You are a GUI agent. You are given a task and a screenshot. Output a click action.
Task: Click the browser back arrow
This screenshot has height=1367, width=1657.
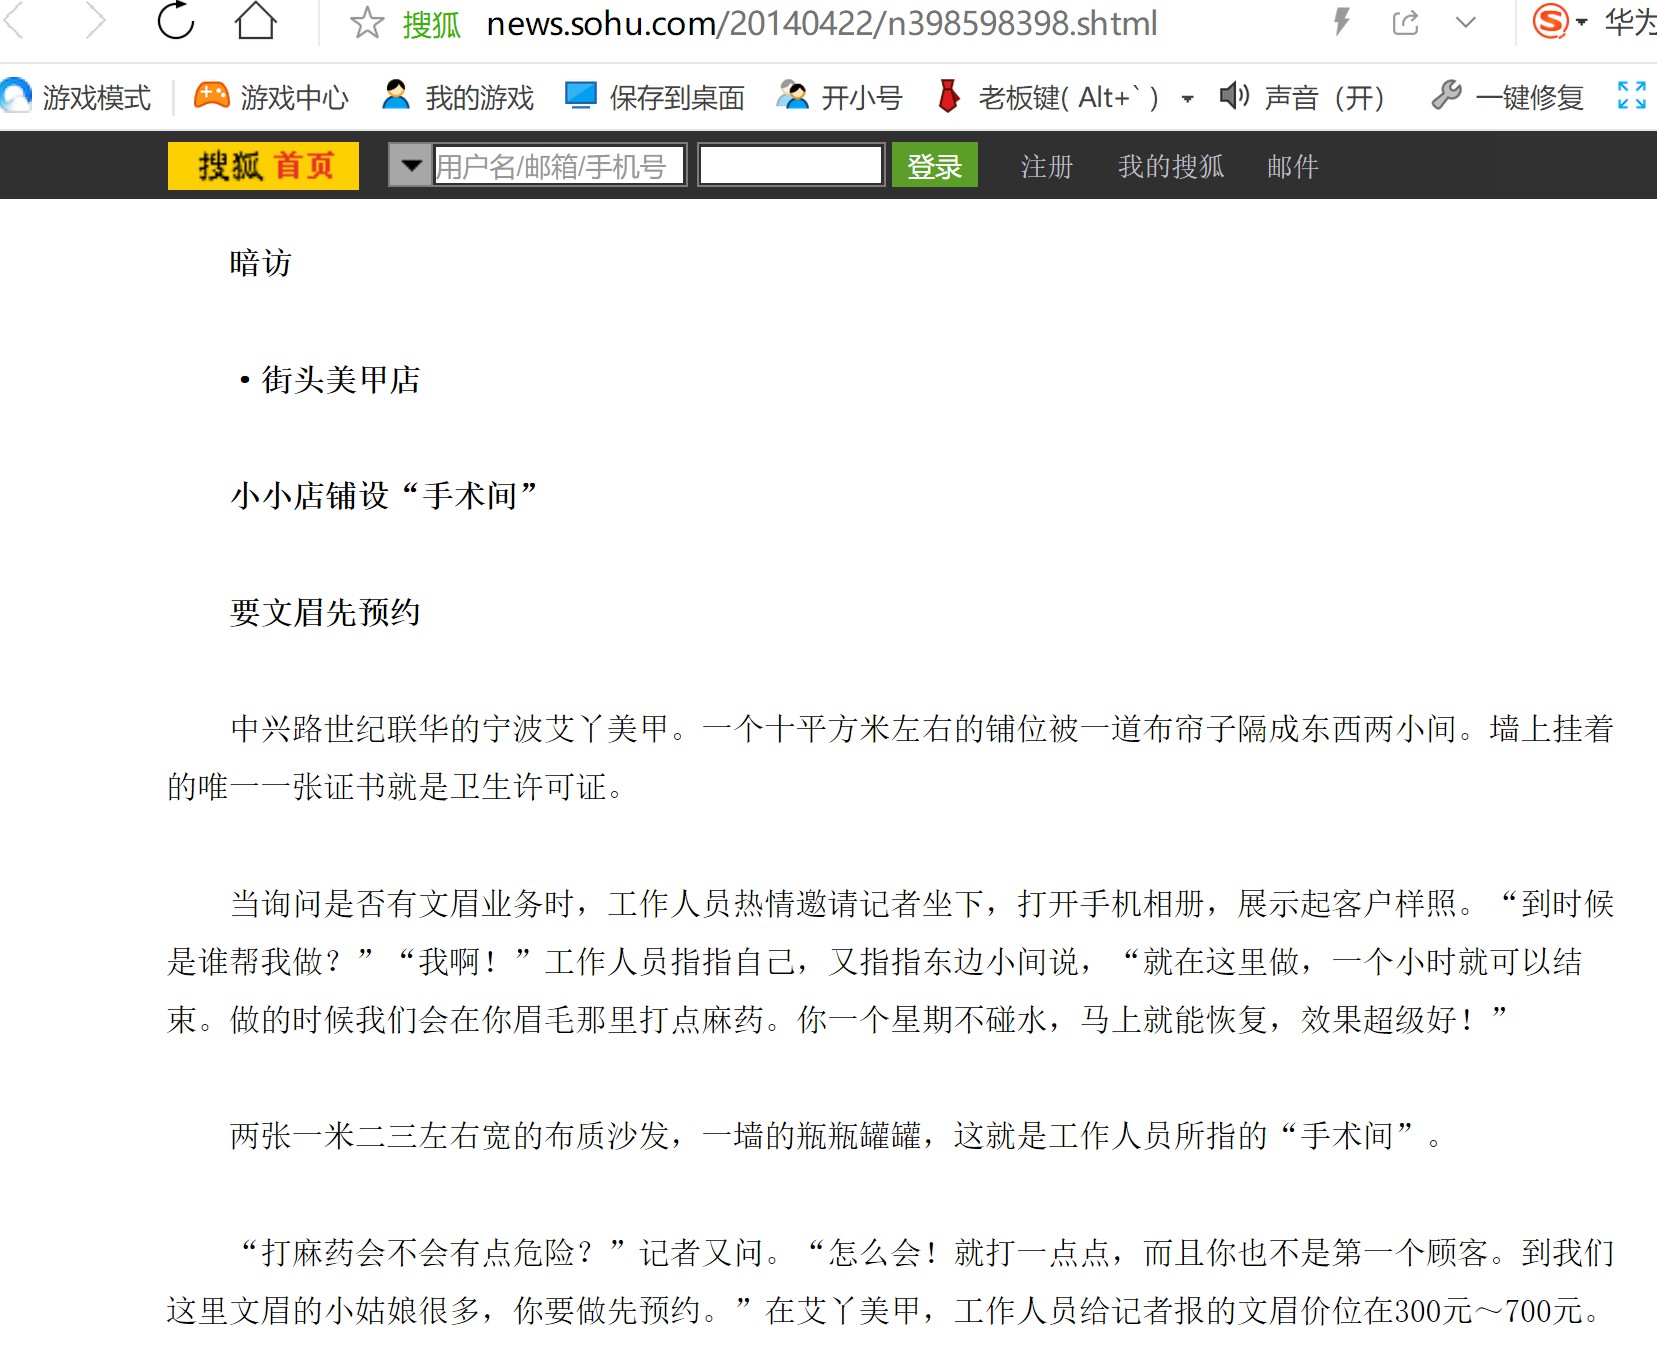[x=12, y=20]
